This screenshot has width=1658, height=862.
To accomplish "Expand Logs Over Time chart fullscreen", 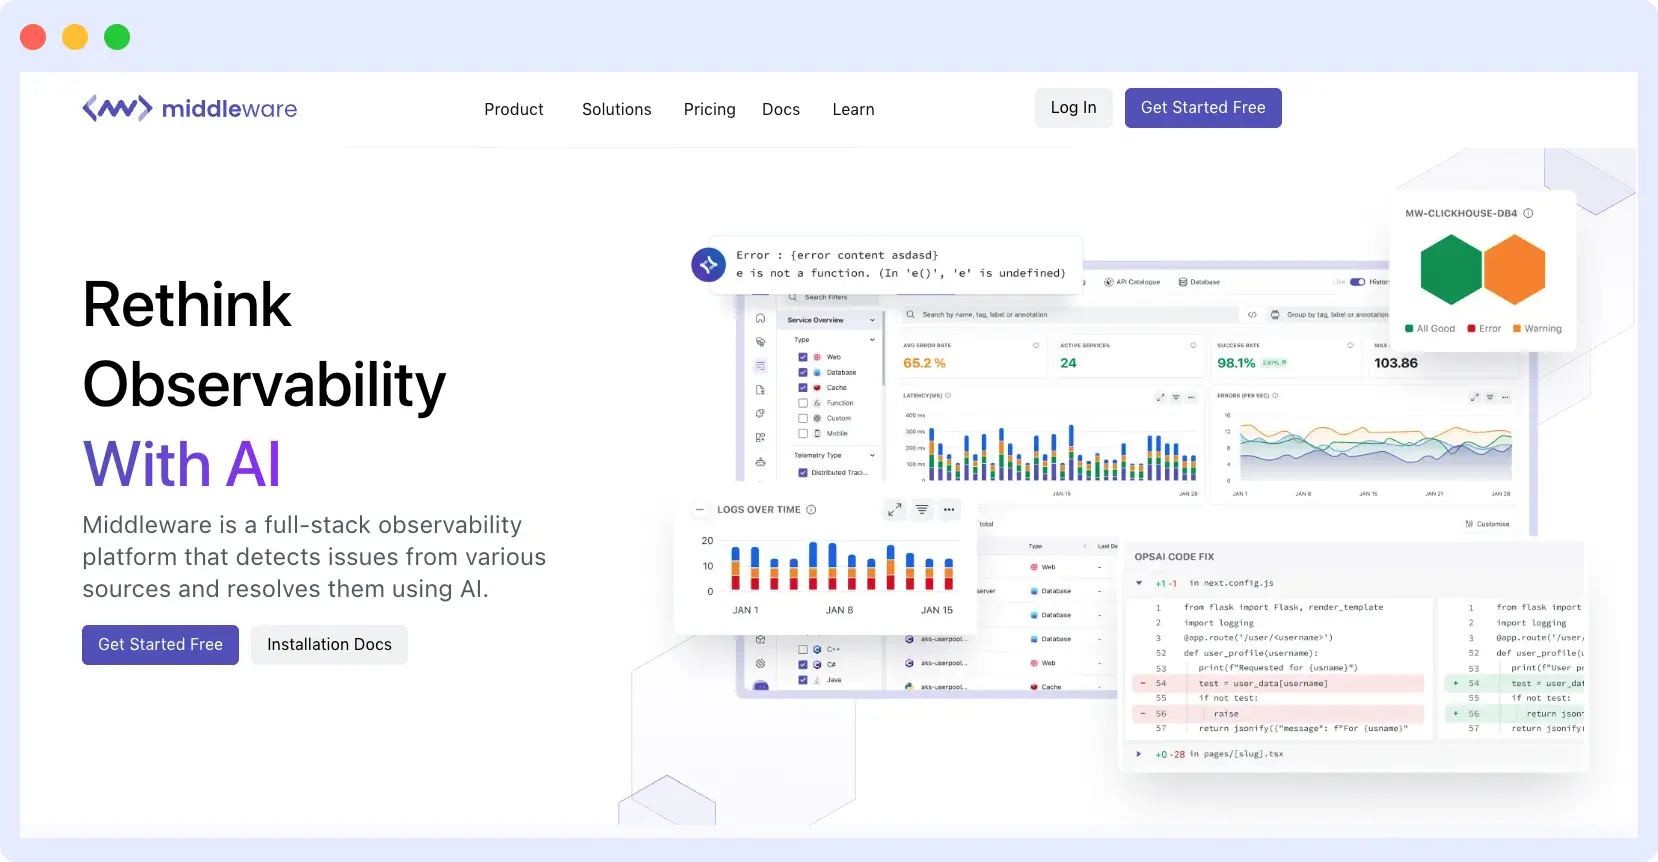I will tap(895, 510).
